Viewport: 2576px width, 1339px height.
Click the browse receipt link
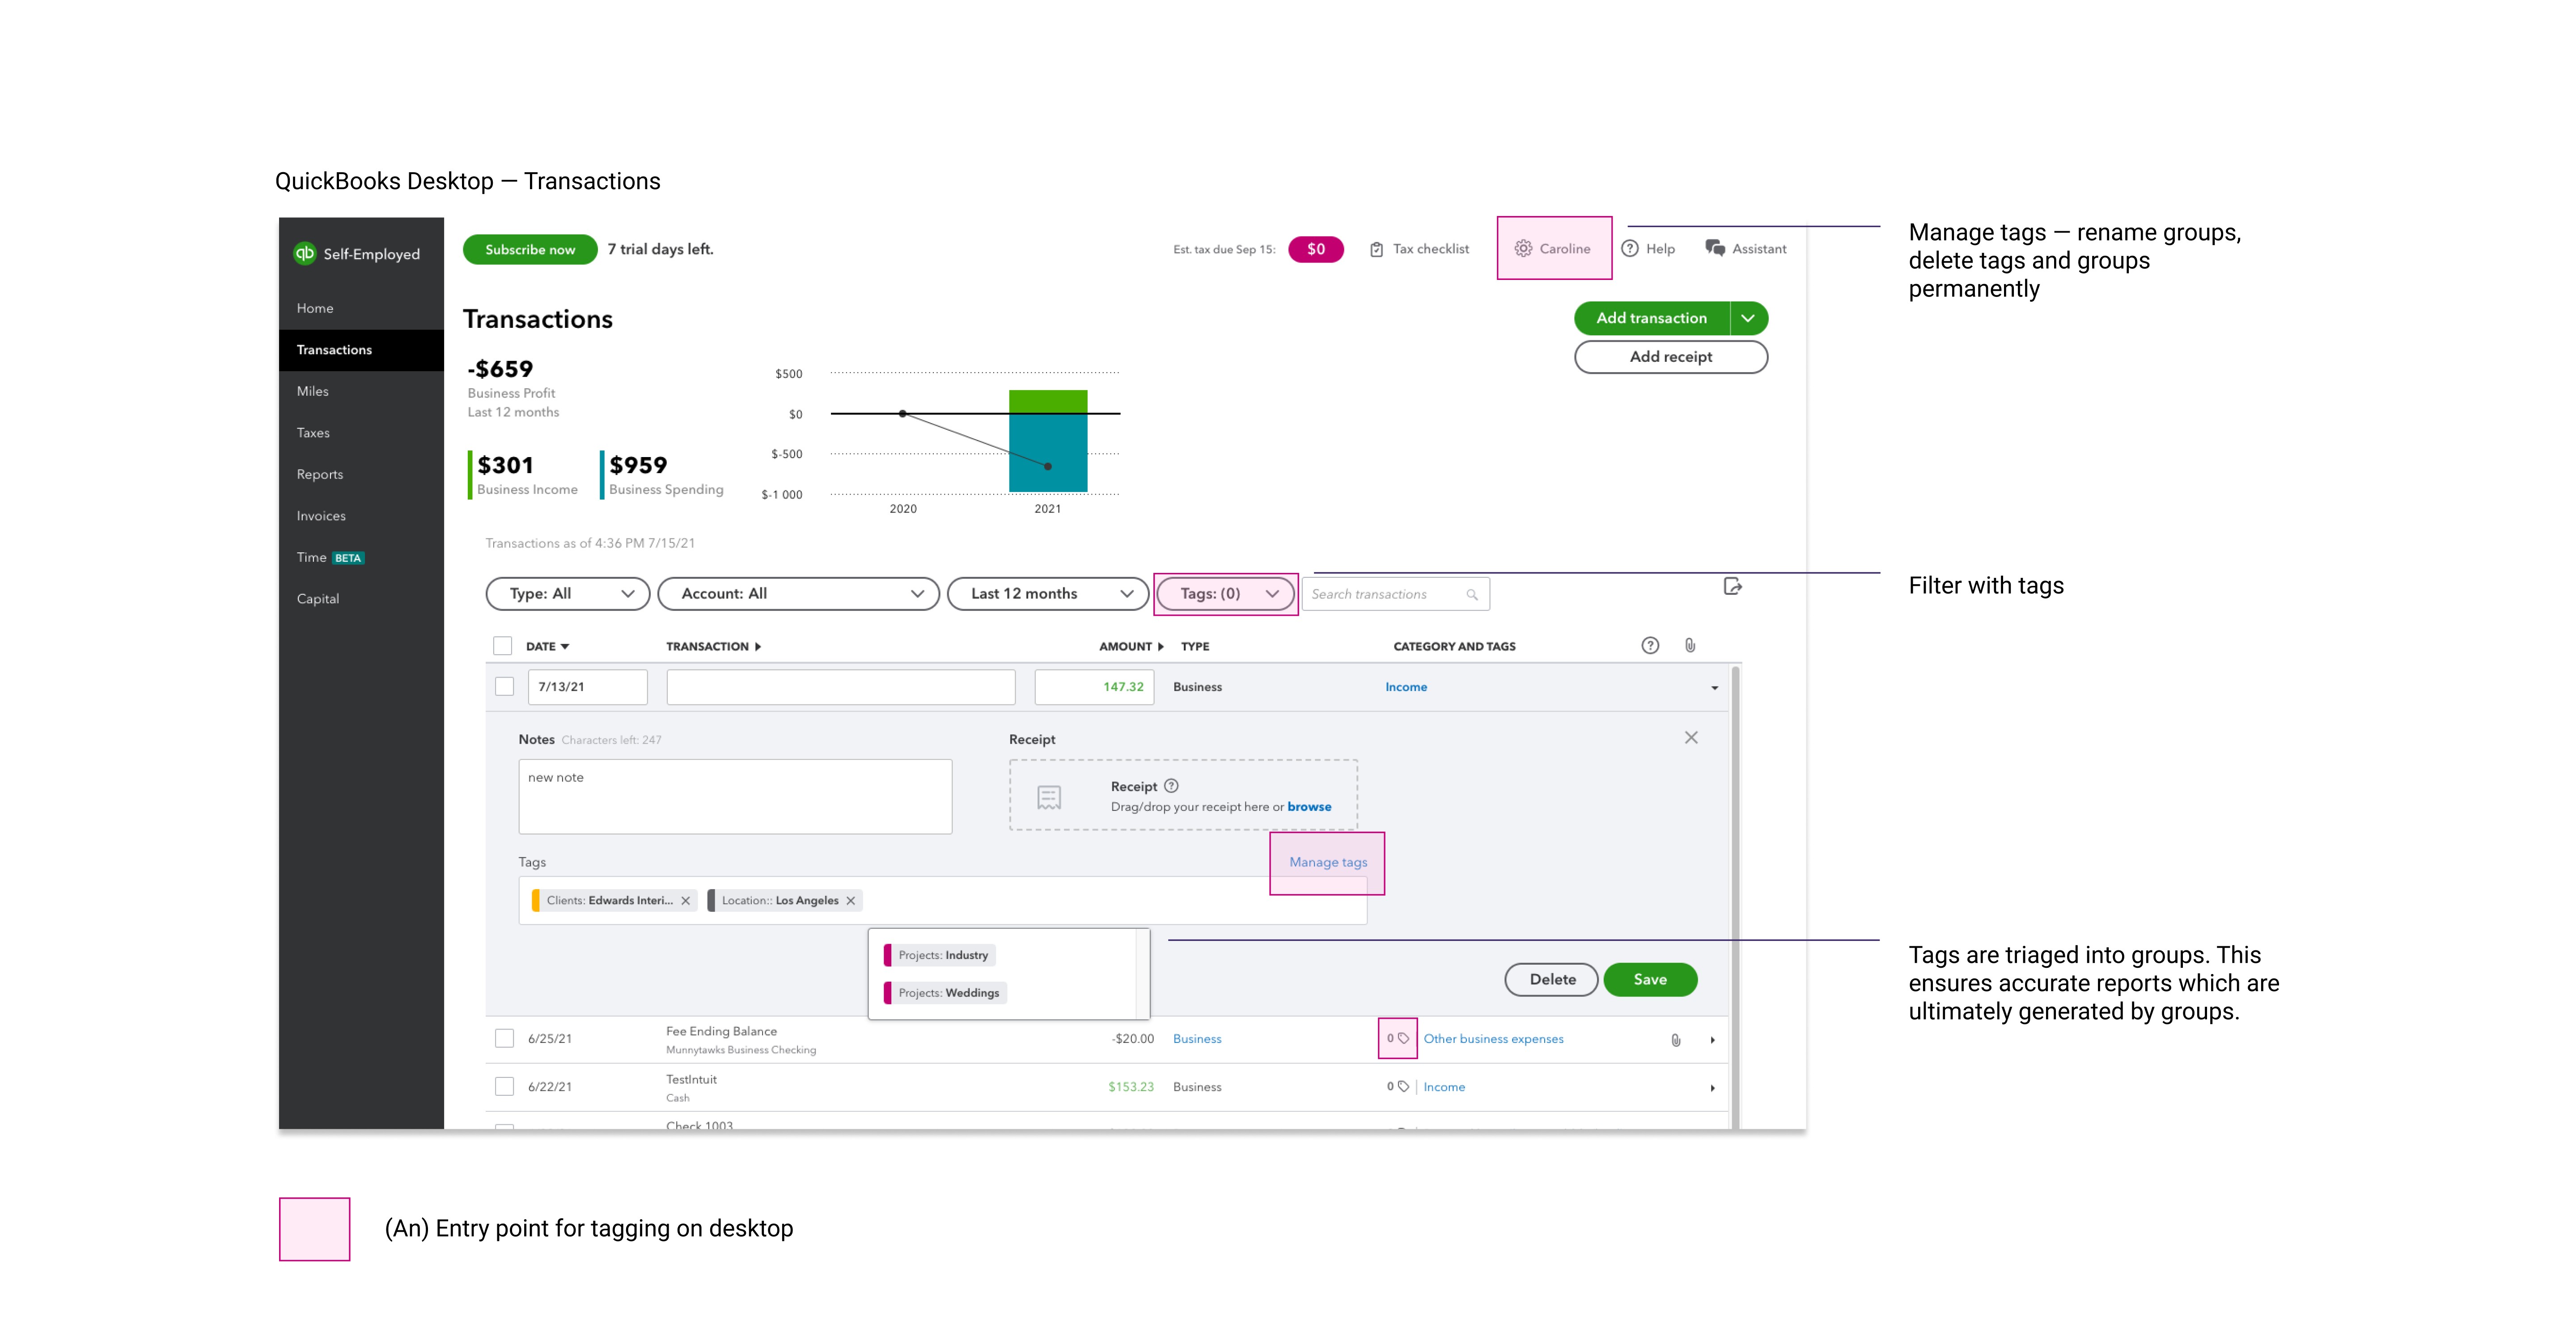1309,807
